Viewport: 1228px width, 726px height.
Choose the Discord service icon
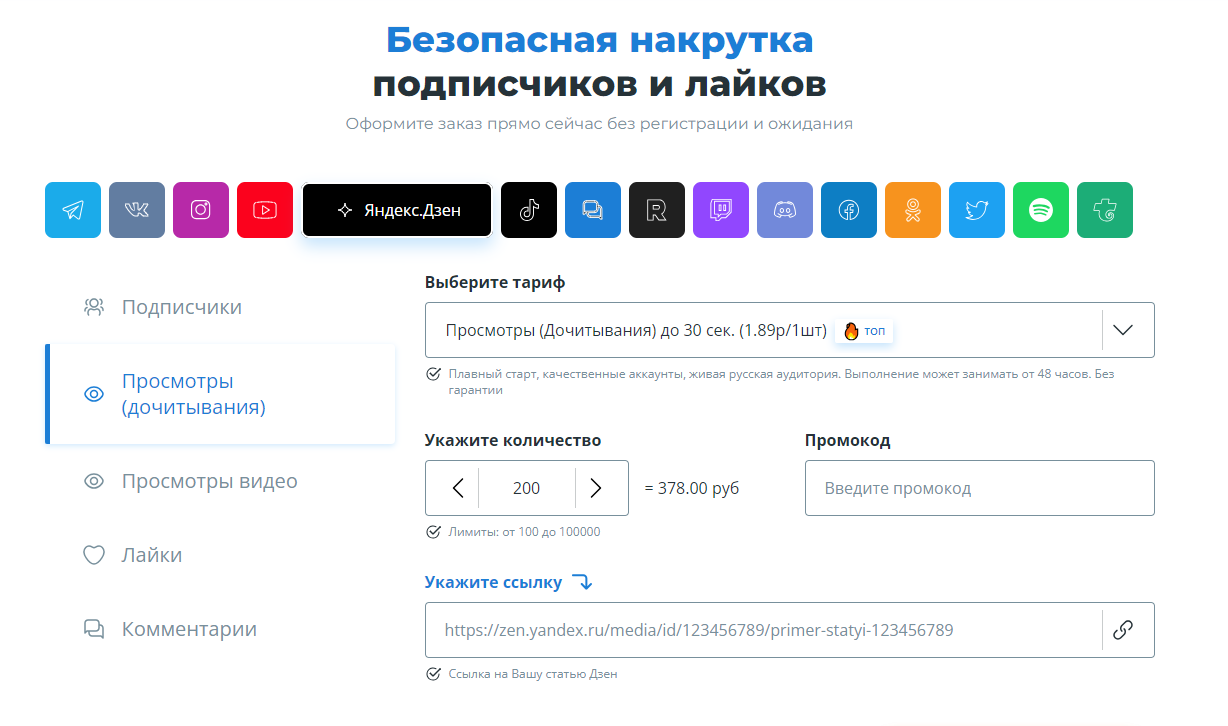785,210
